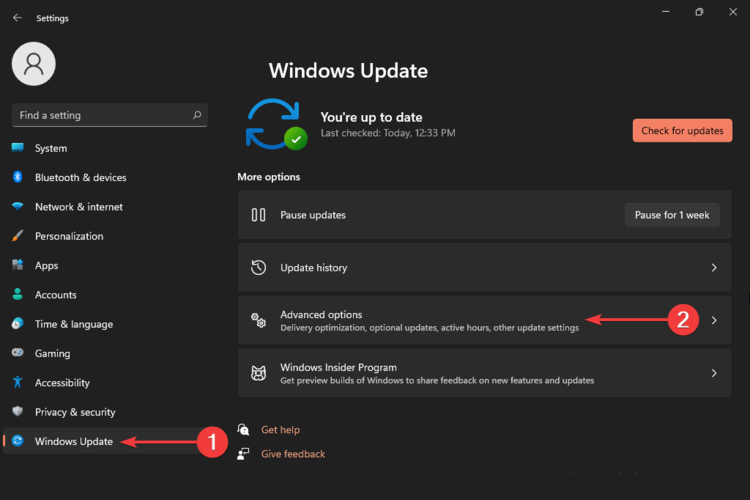Click the Accessibility person icon
This screenshot has width=750, height=500.
pyautogui.click(x=17, y=382)
